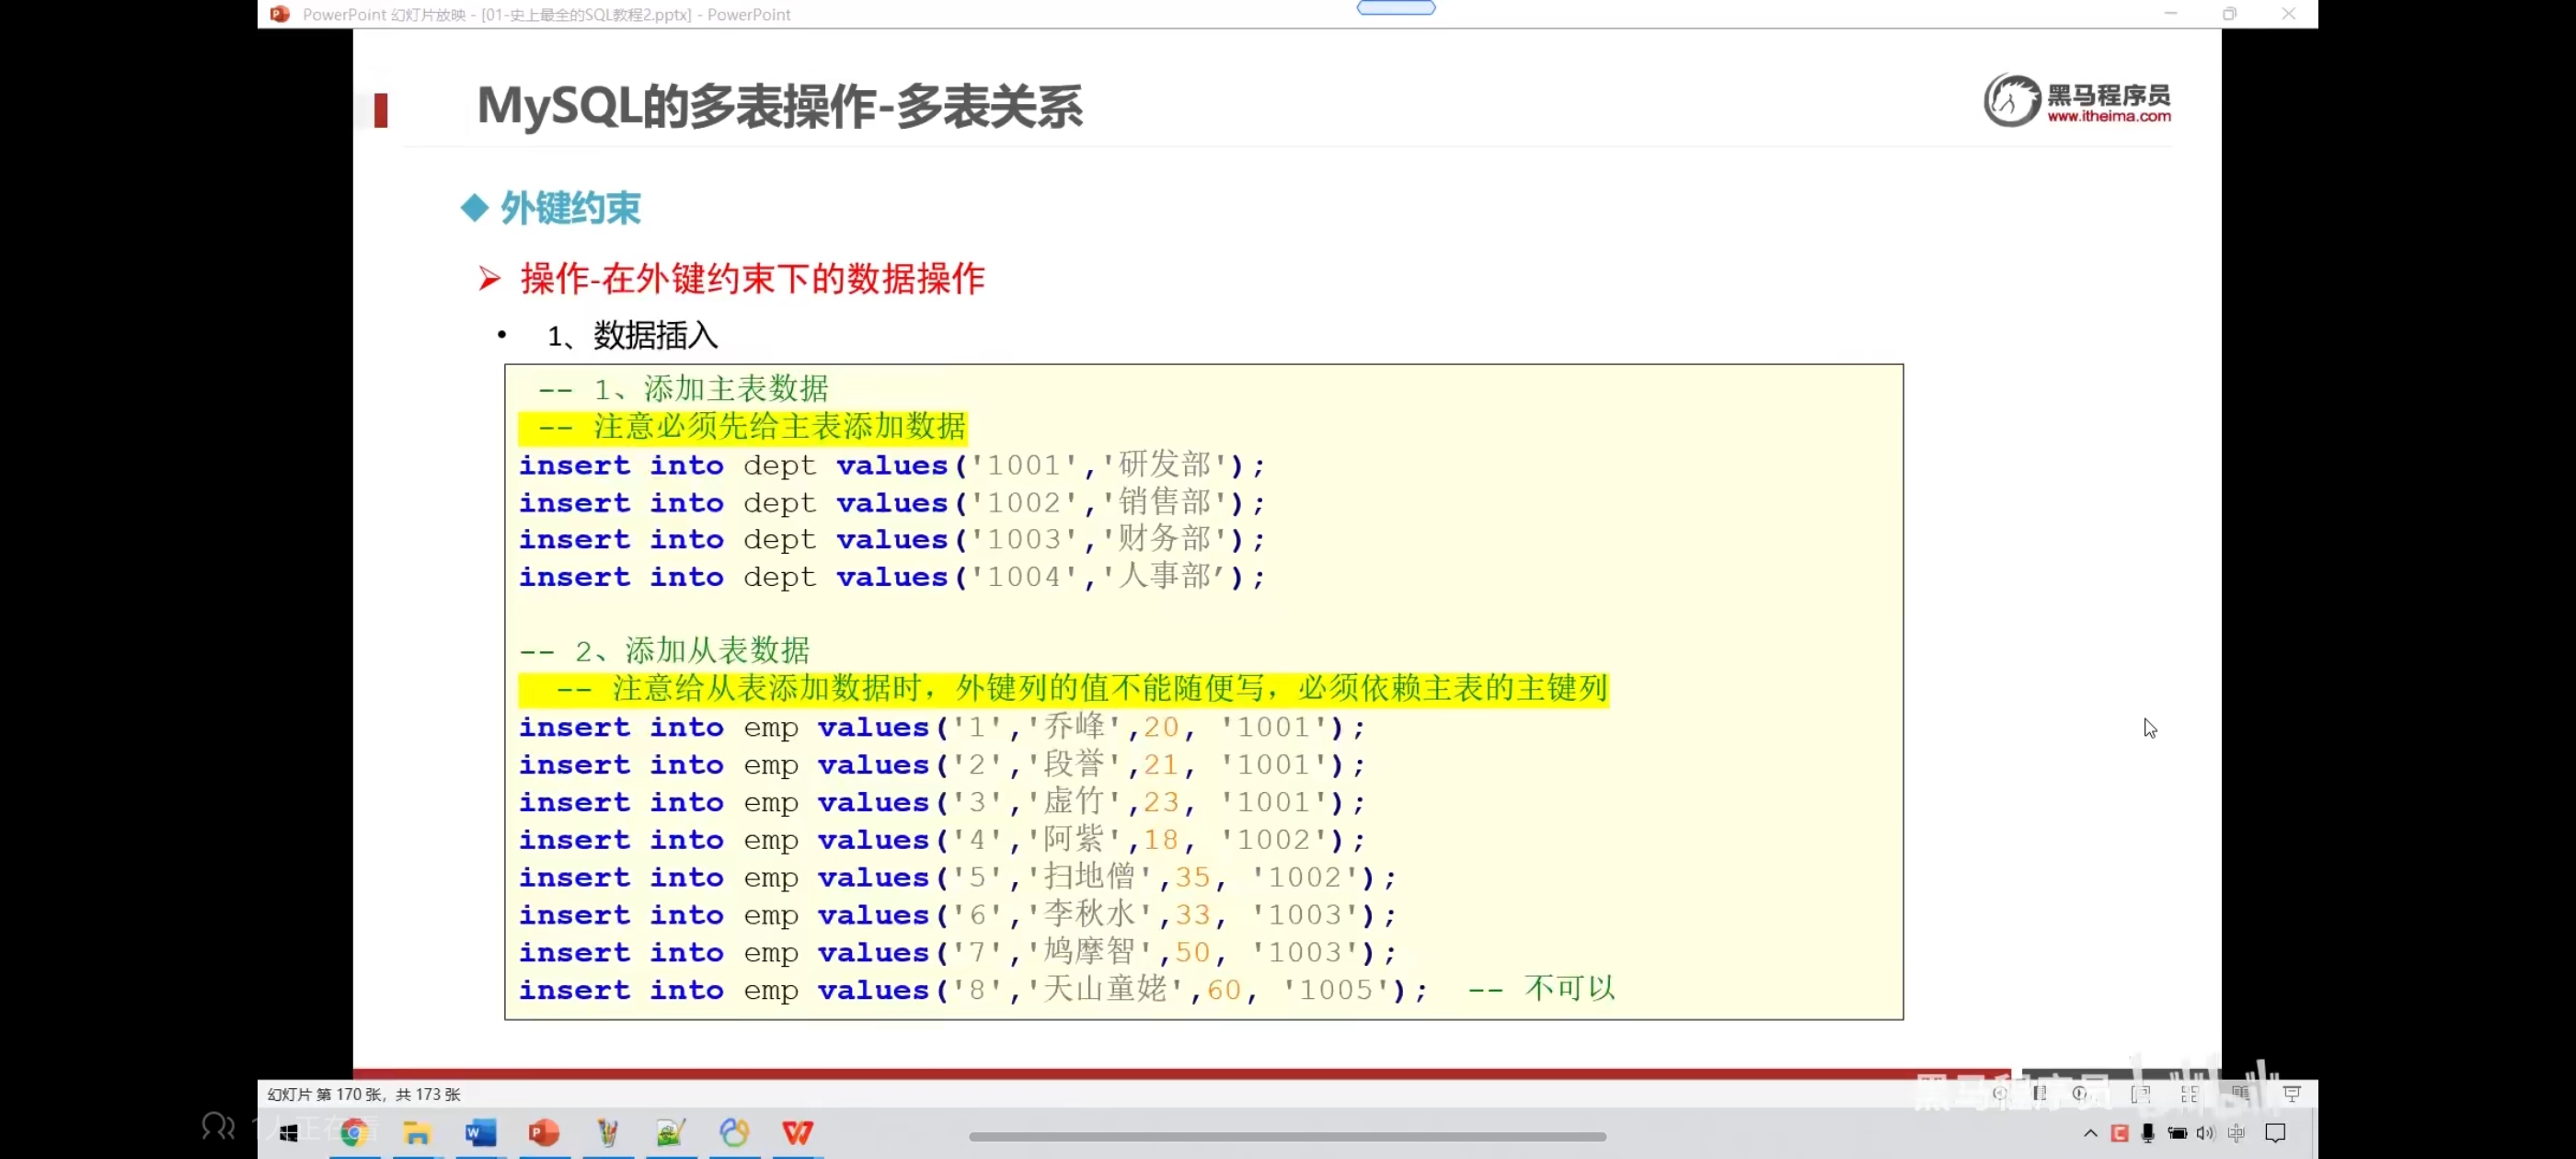2576x1159 pixels.
Task: Click the www.itheima.com logo link
Action: [2108, 116]
